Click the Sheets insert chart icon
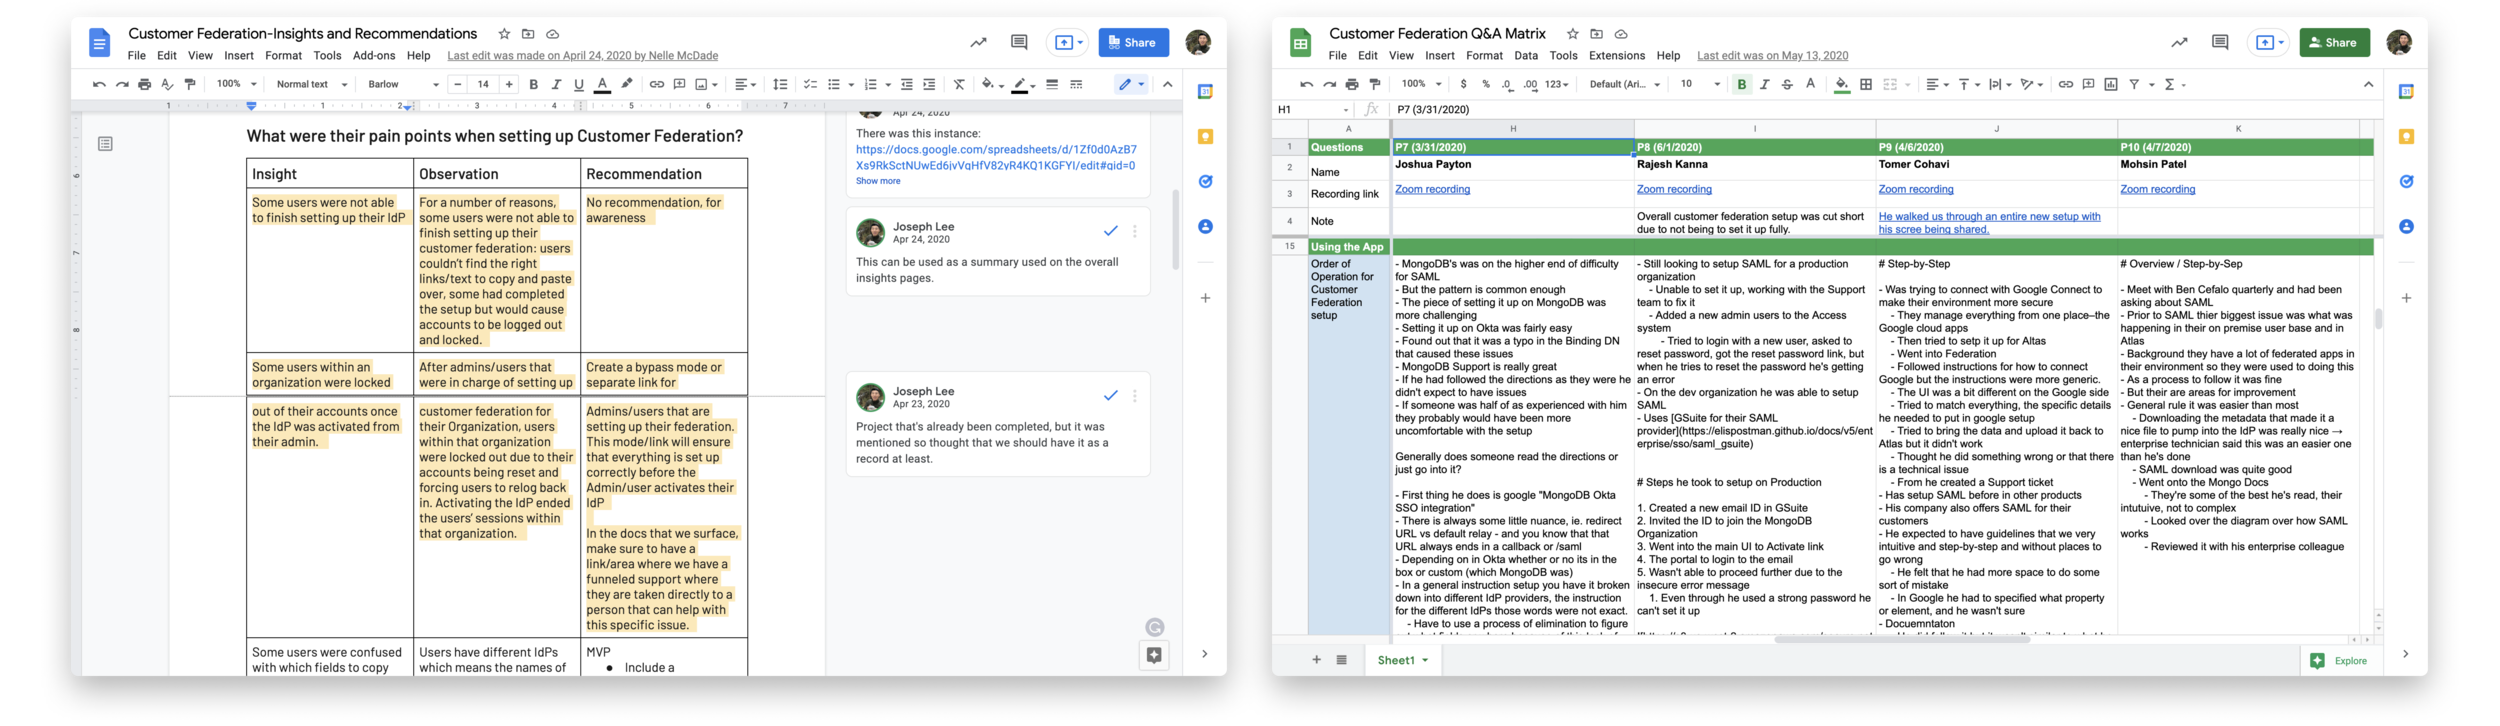The image size is (2500, 726). tap(2110, 84)
